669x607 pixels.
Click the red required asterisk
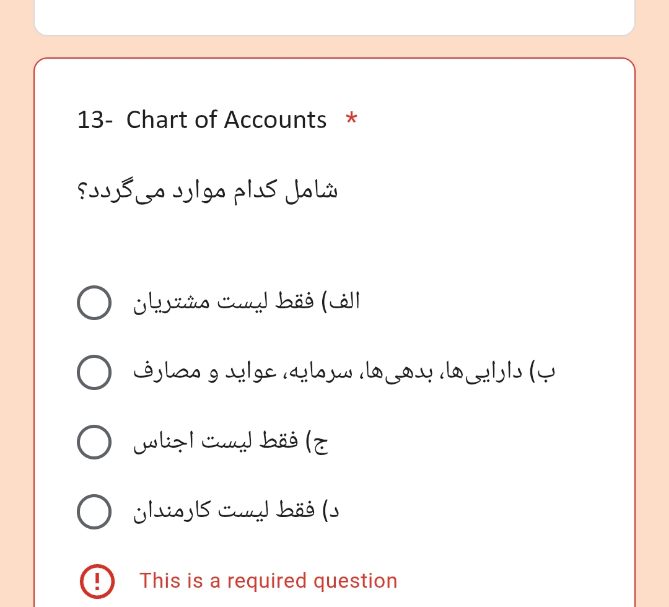[351, 117]
